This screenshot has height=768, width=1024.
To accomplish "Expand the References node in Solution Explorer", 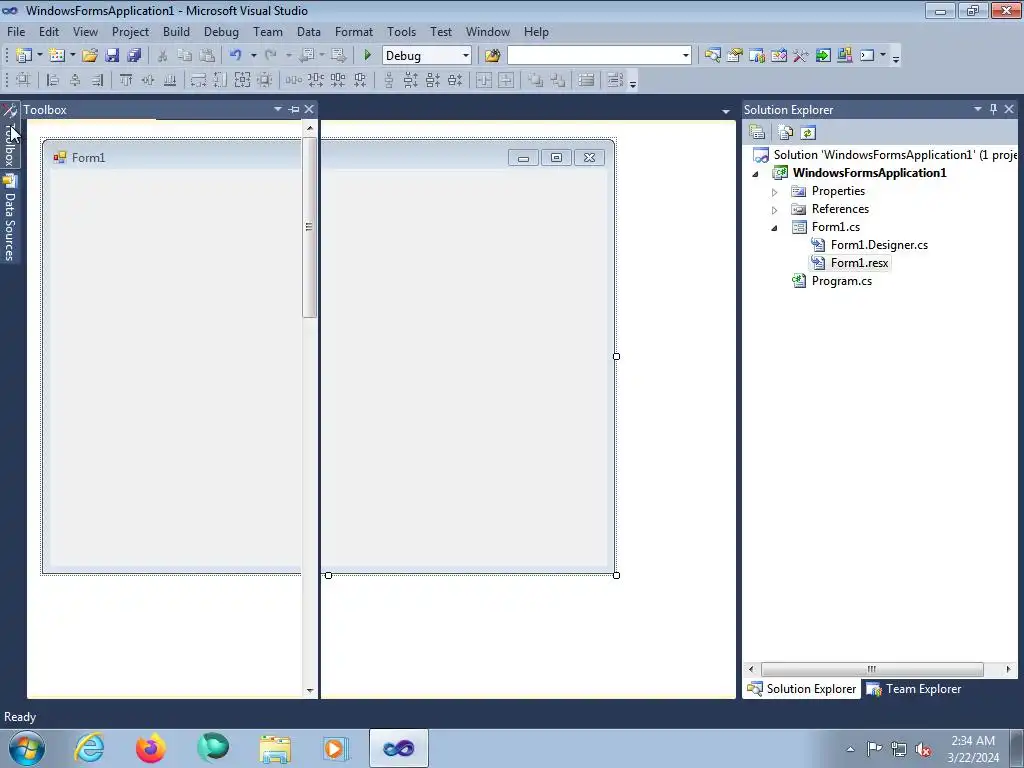I will (775, 210).
